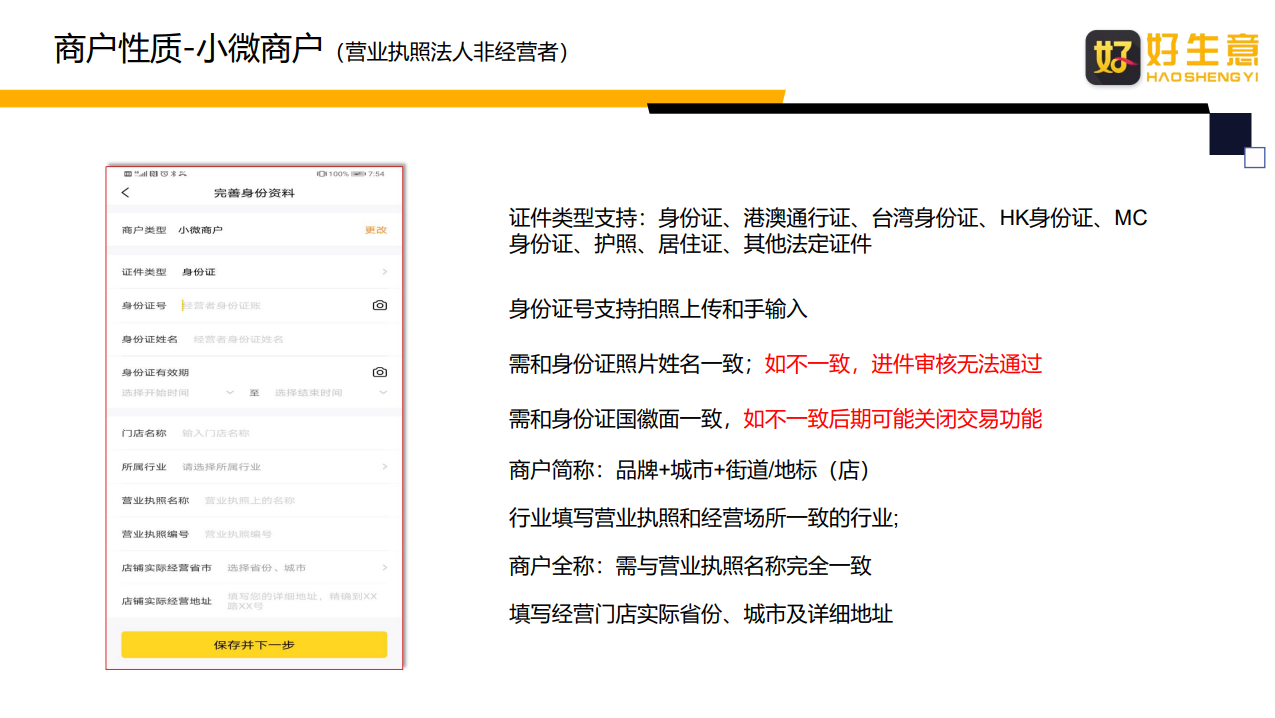Click 更改 to change merchant type
Image resolution: width=1275 pixels, height=718 pixels.
click(x=375, y=230)
